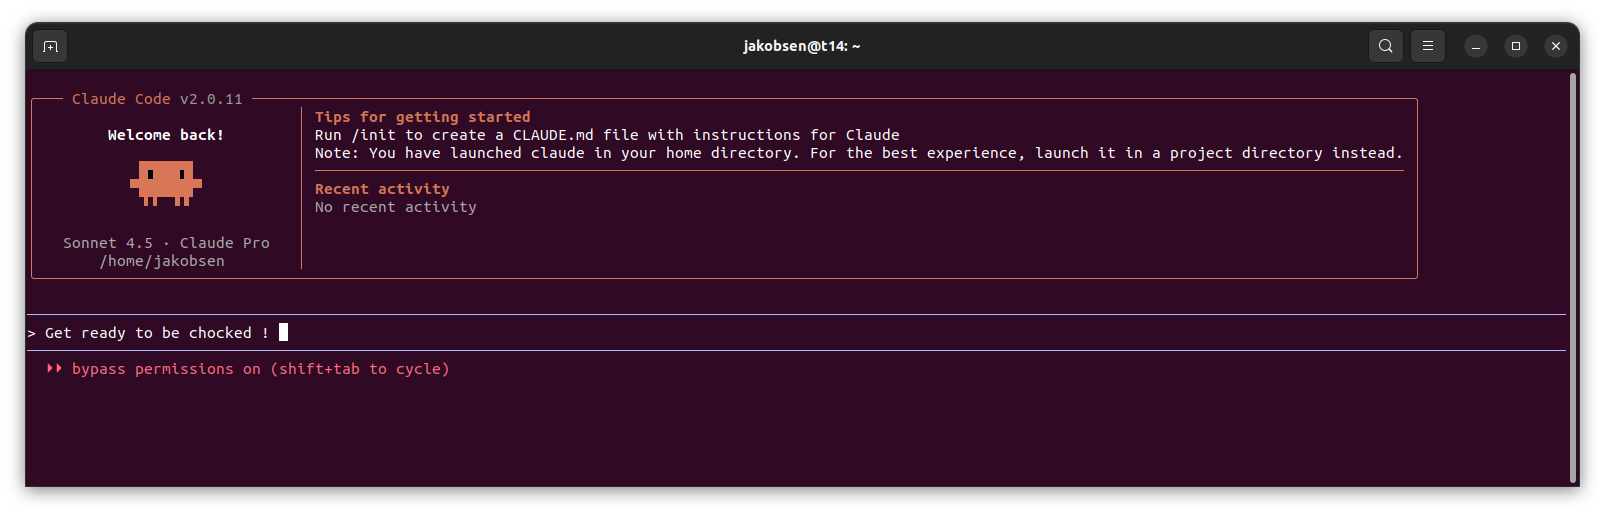Click the /init command text
Viewport: 1605px width, 515px height.
[x=373, y=135]
